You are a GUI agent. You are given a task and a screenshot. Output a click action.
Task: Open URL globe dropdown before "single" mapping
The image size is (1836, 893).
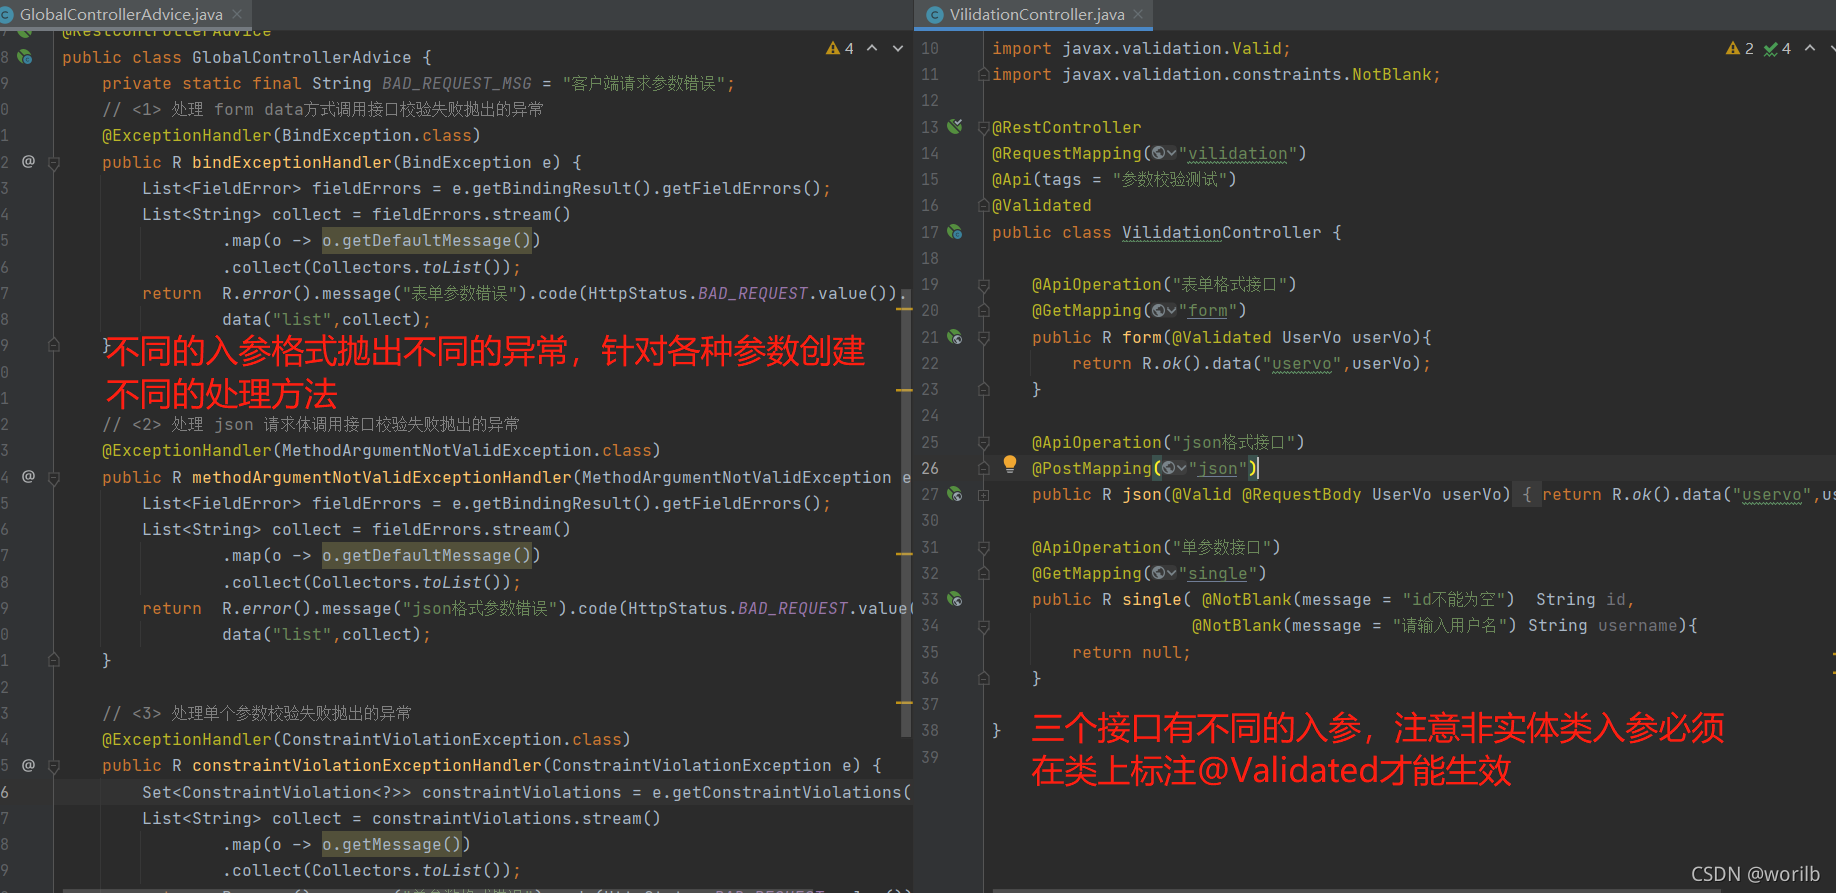coord(1164,573)
